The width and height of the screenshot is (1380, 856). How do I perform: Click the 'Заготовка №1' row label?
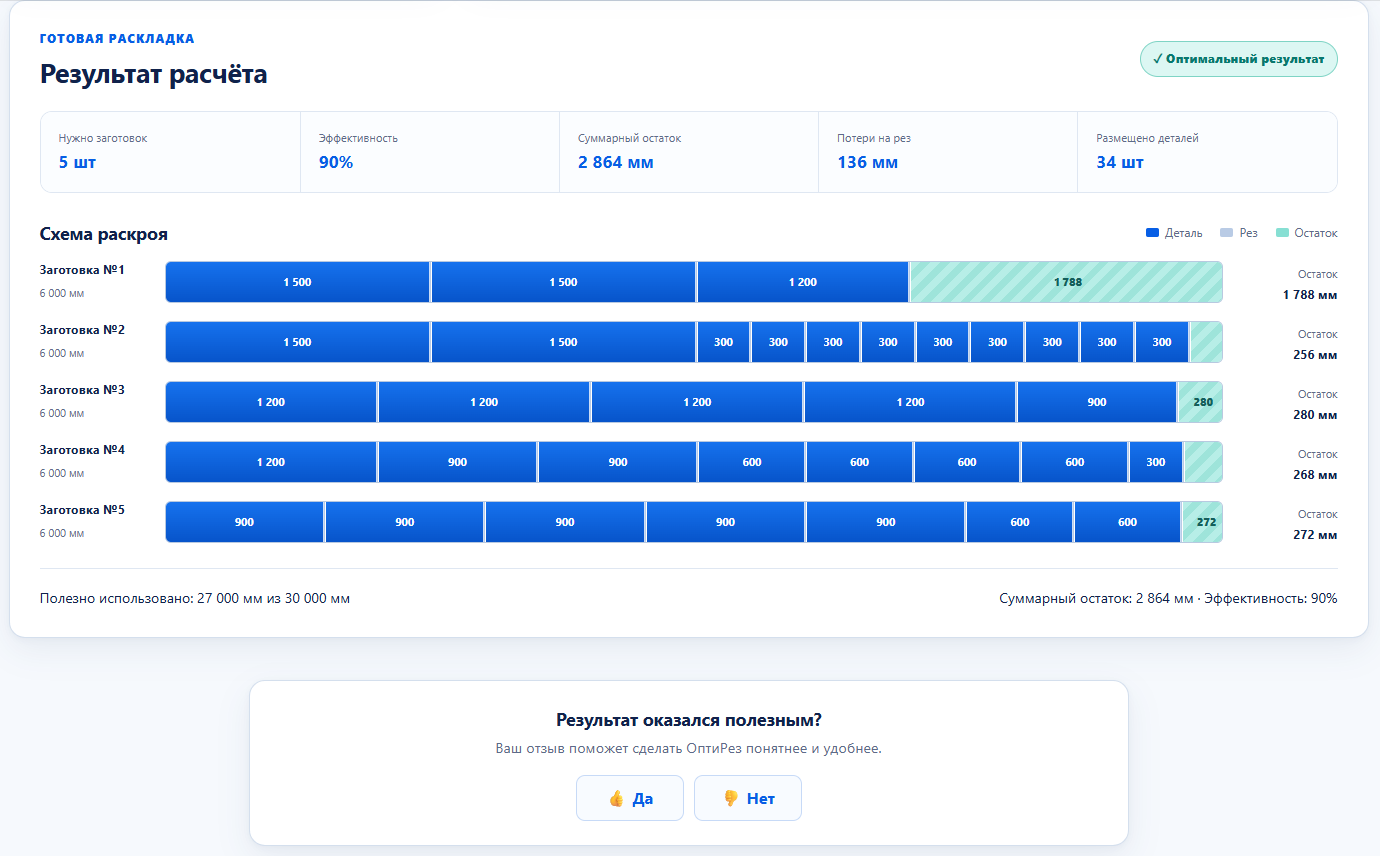click(82, 270)
